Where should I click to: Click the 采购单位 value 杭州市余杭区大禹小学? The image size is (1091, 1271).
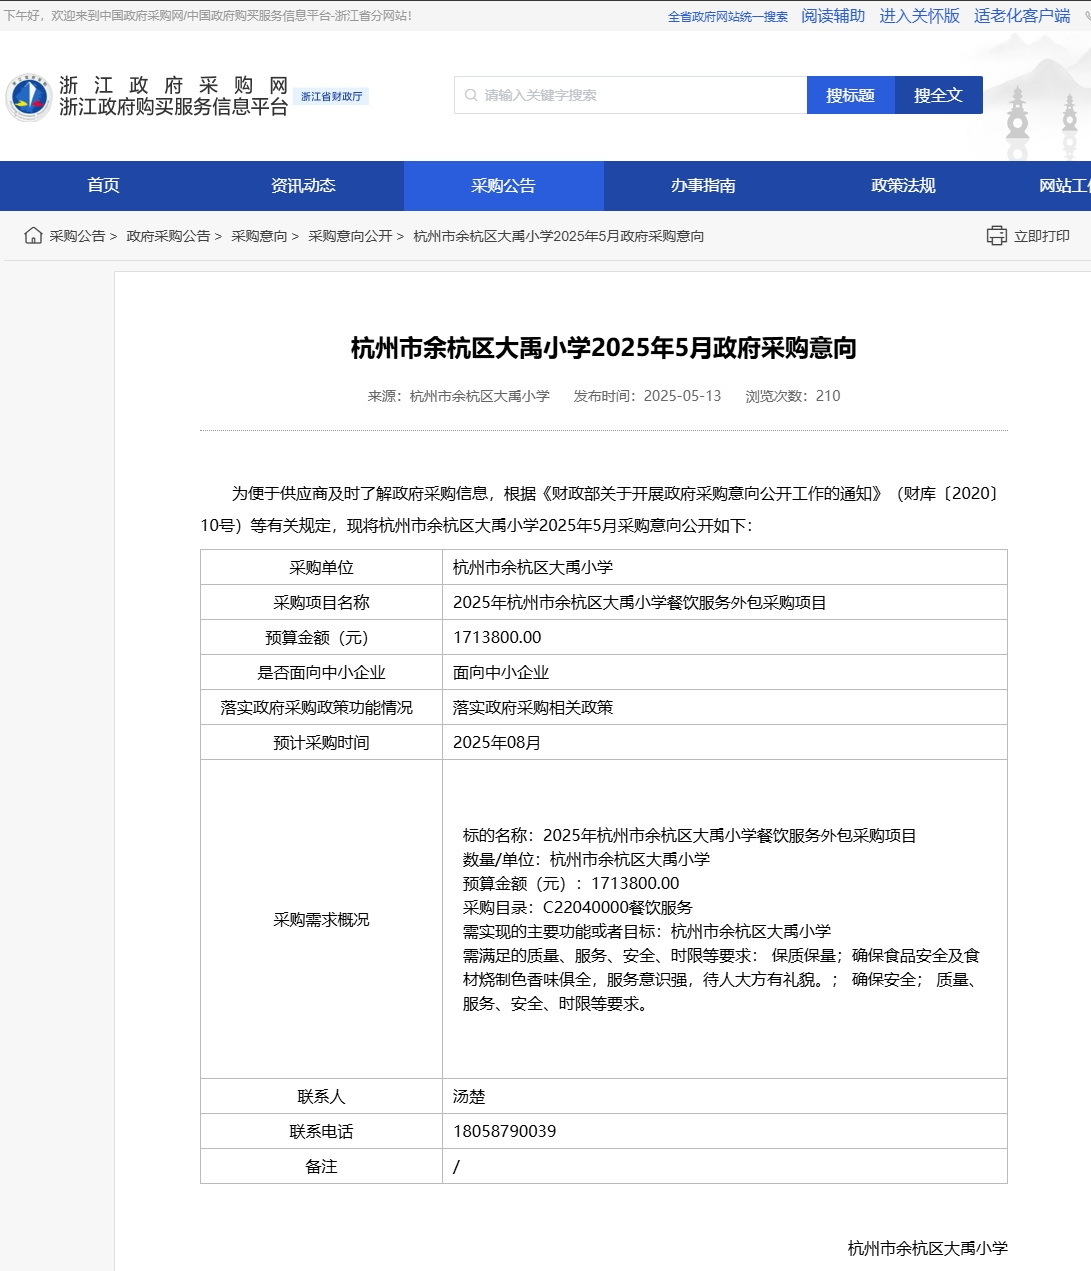click(x=533, y=567)
